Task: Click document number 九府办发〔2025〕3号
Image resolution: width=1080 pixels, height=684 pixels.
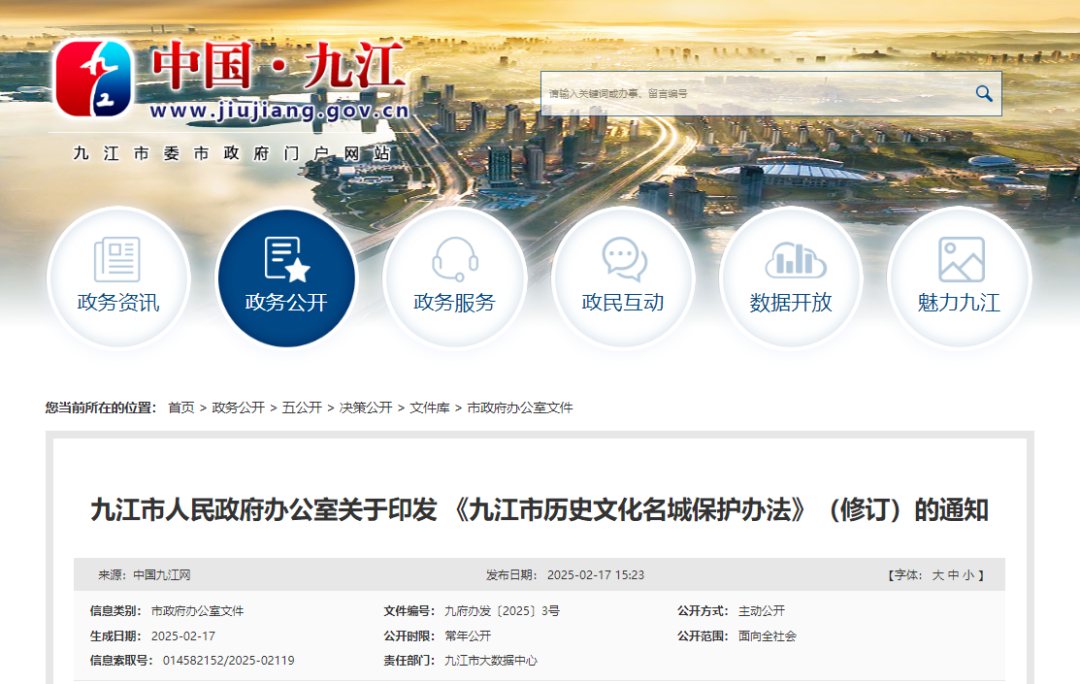Action: [502, 611]
